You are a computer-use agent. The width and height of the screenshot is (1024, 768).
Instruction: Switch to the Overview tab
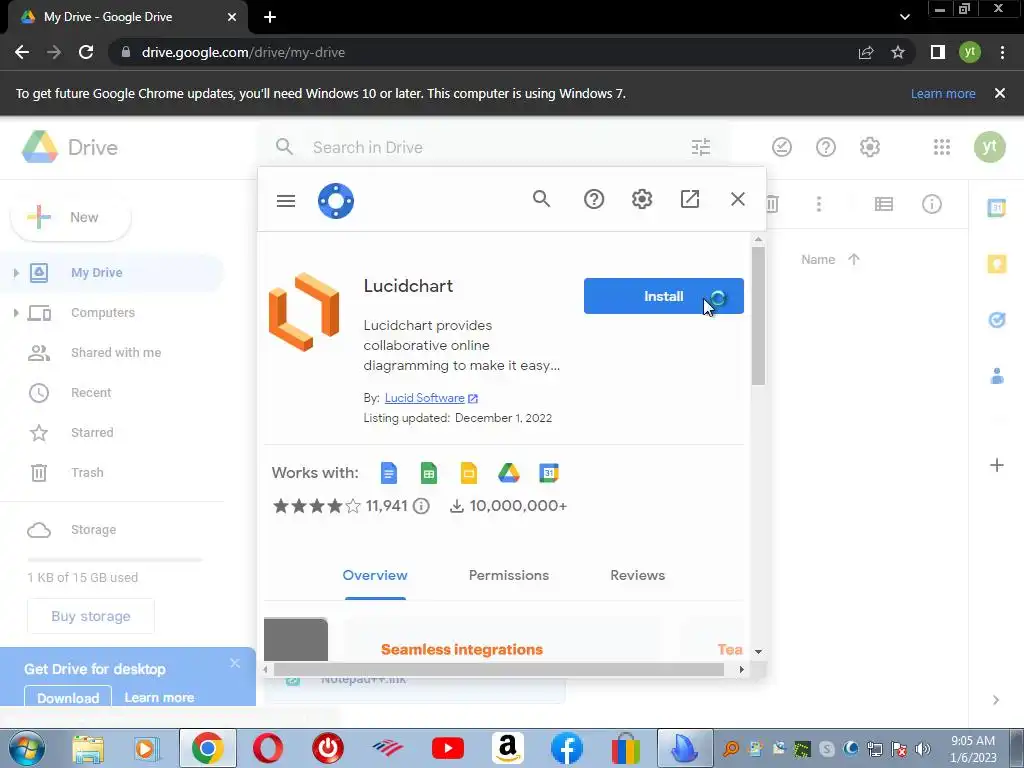pos(375,575)
